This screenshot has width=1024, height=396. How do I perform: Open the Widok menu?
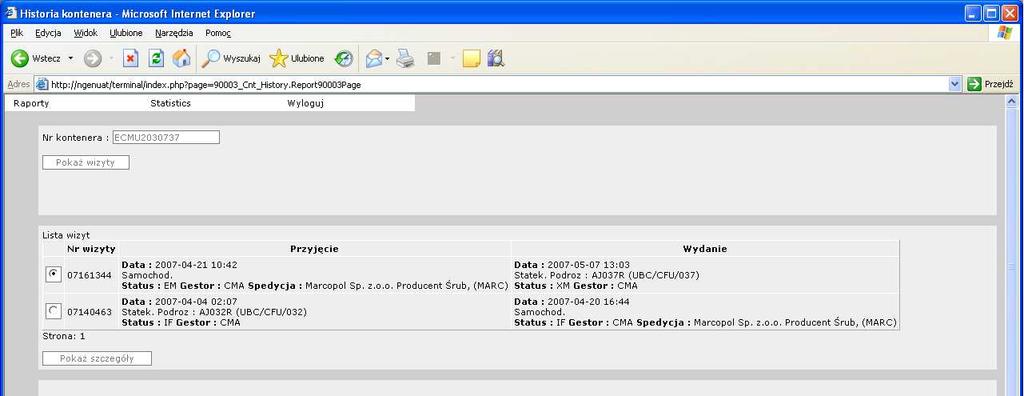(86, 33)
